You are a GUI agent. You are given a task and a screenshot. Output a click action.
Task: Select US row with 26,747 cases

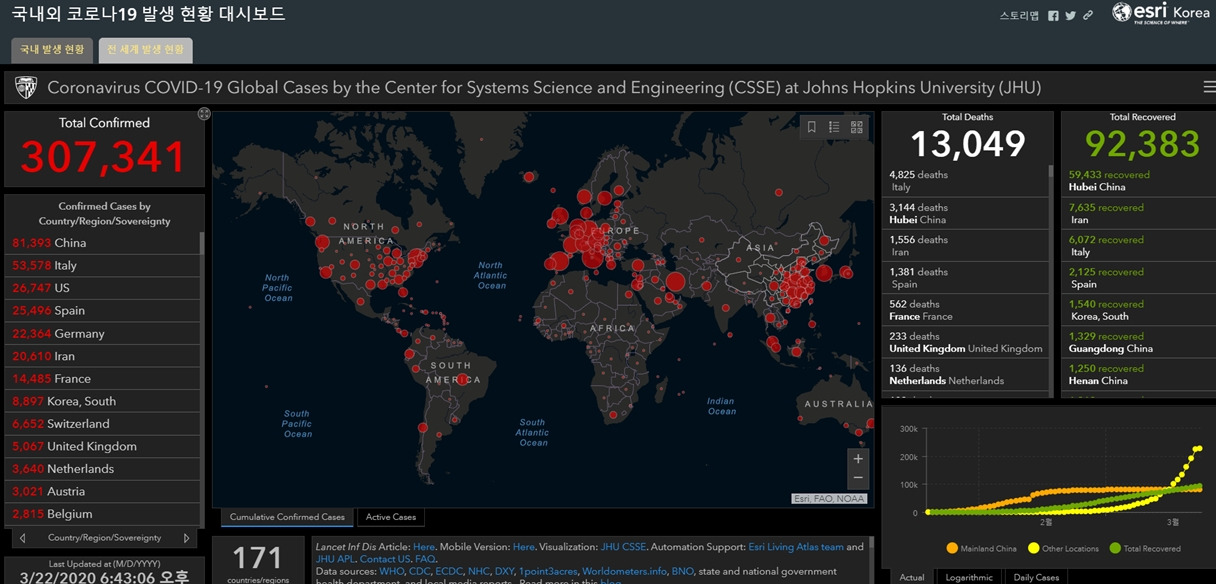(102, 288)
